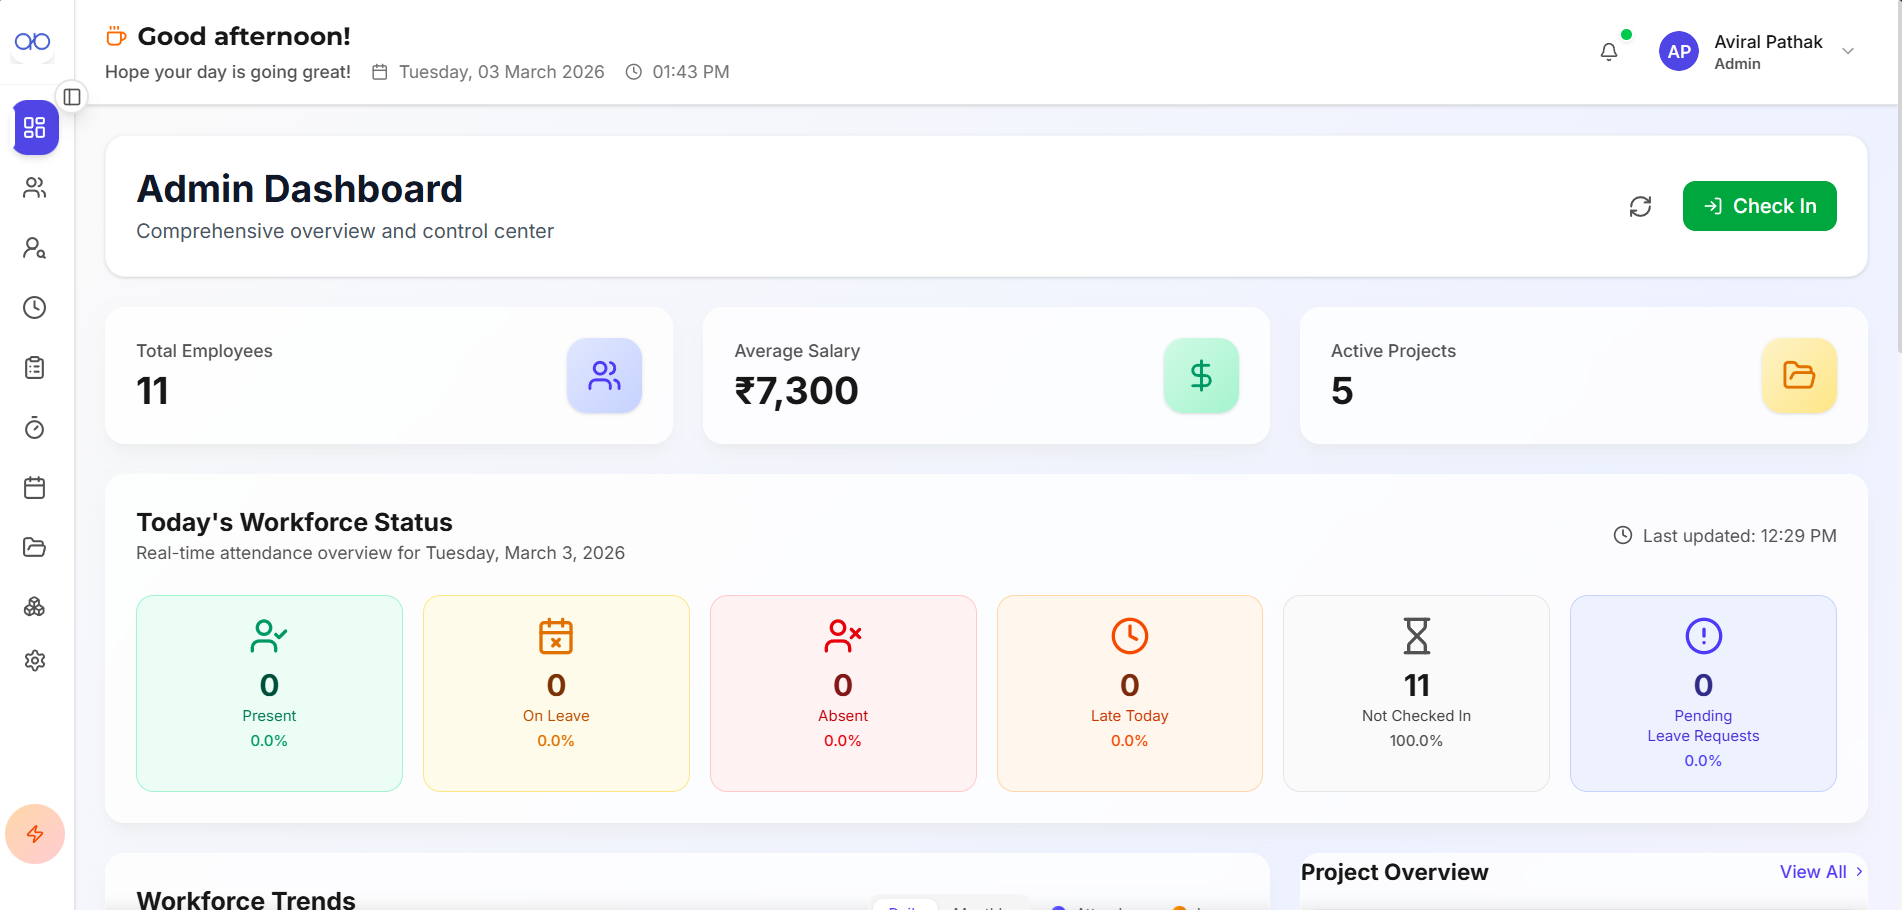Image resolution: width=1902 pixels, height=910 pixels.
Task: Select the Late Today status card
Action: [x=1130, y=694]
